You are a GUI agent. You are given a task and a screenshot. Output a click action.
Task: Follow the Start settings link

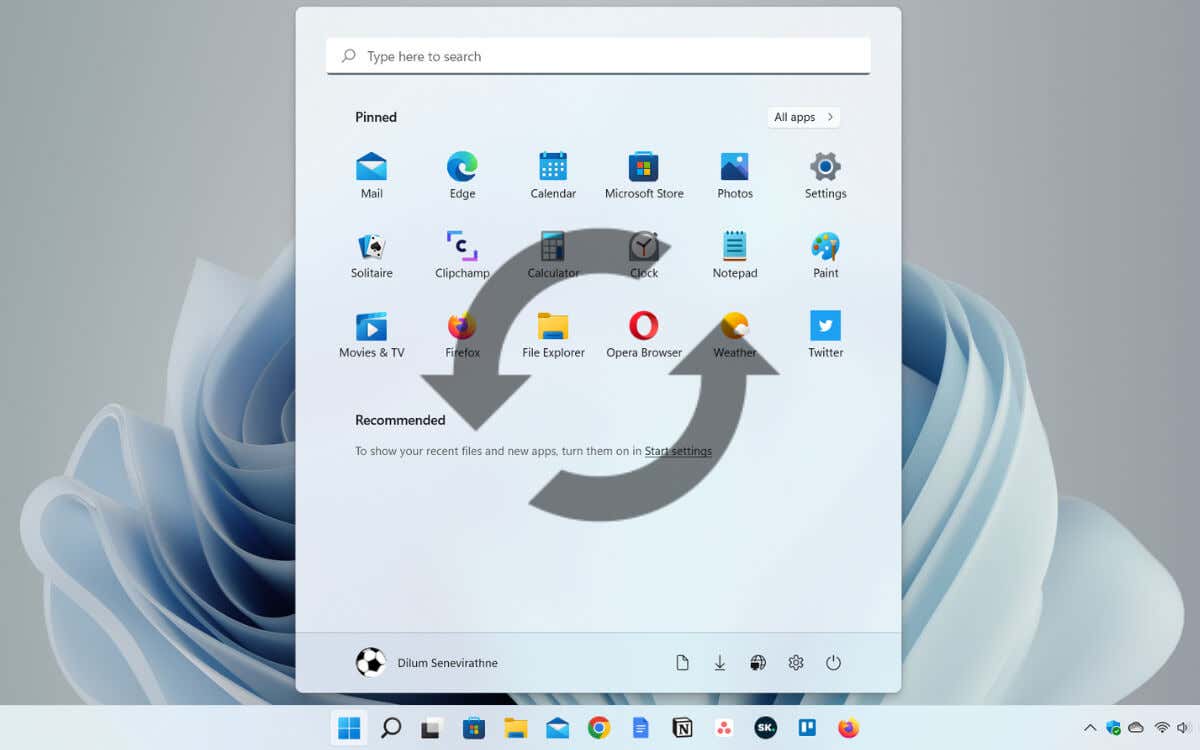pyautogui.click(x=678, y=451)
